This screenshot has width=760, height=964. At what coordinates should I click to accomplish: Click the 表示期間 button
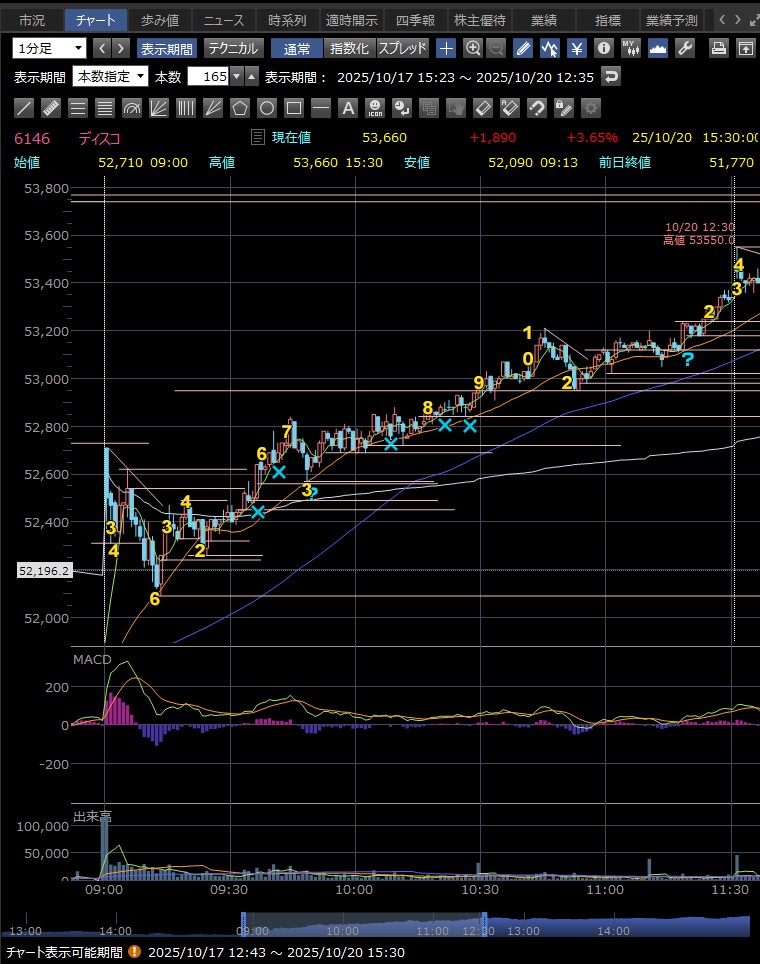click(x=166, y=48)
